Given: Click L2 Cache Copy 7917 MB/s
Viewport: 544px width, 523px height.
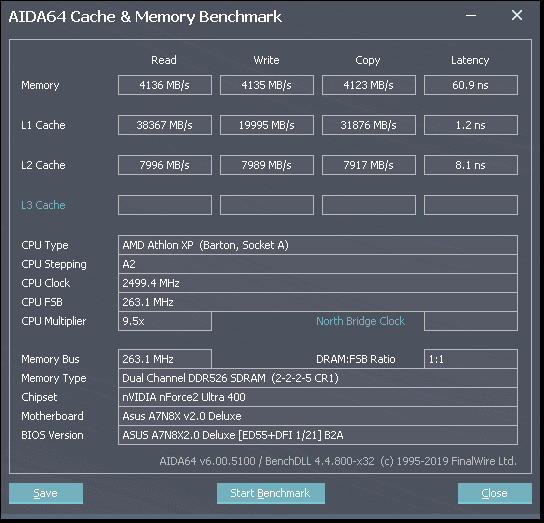Looking at the screenshot, I should click(369, 165).
